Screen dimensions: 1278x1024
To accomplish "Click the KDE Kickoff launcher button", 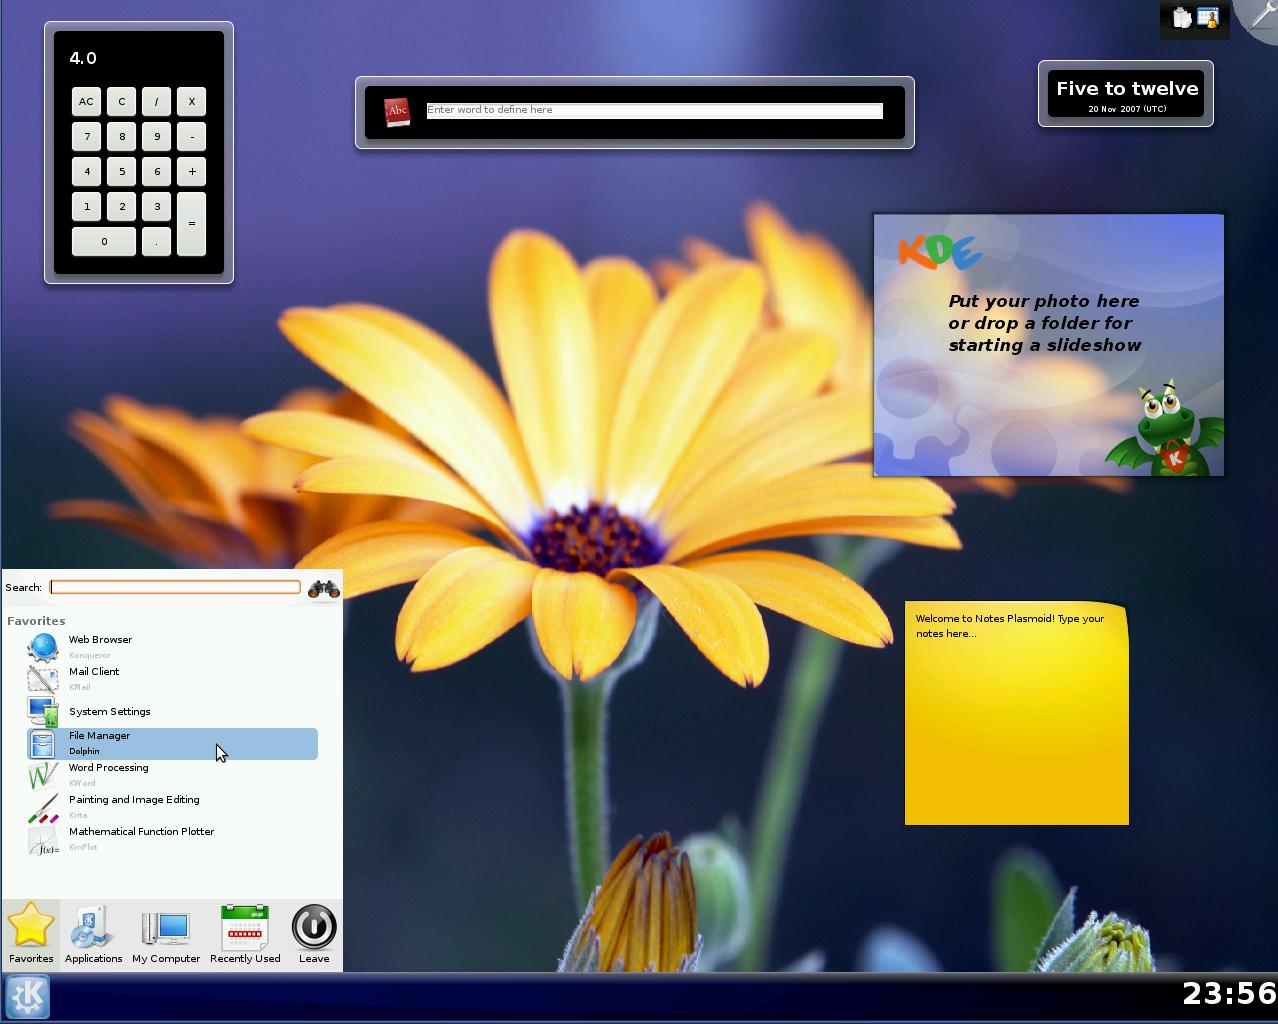I will [x=27, y=996].
